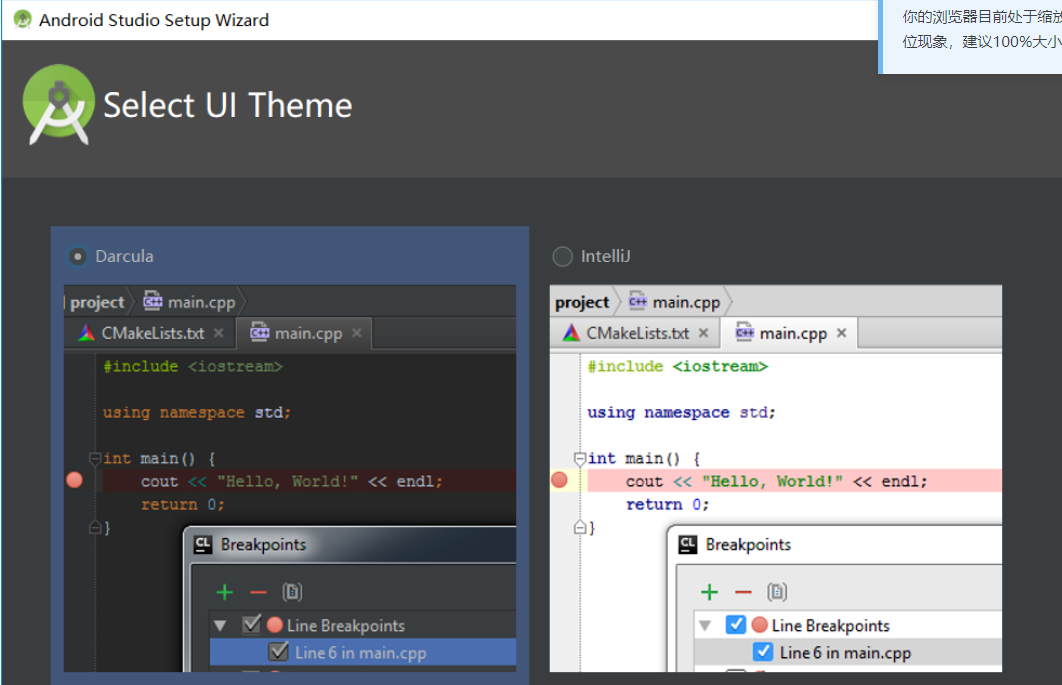
Task: Collapse main() fold marker in Darcula preview
Action: pos(95,459)
